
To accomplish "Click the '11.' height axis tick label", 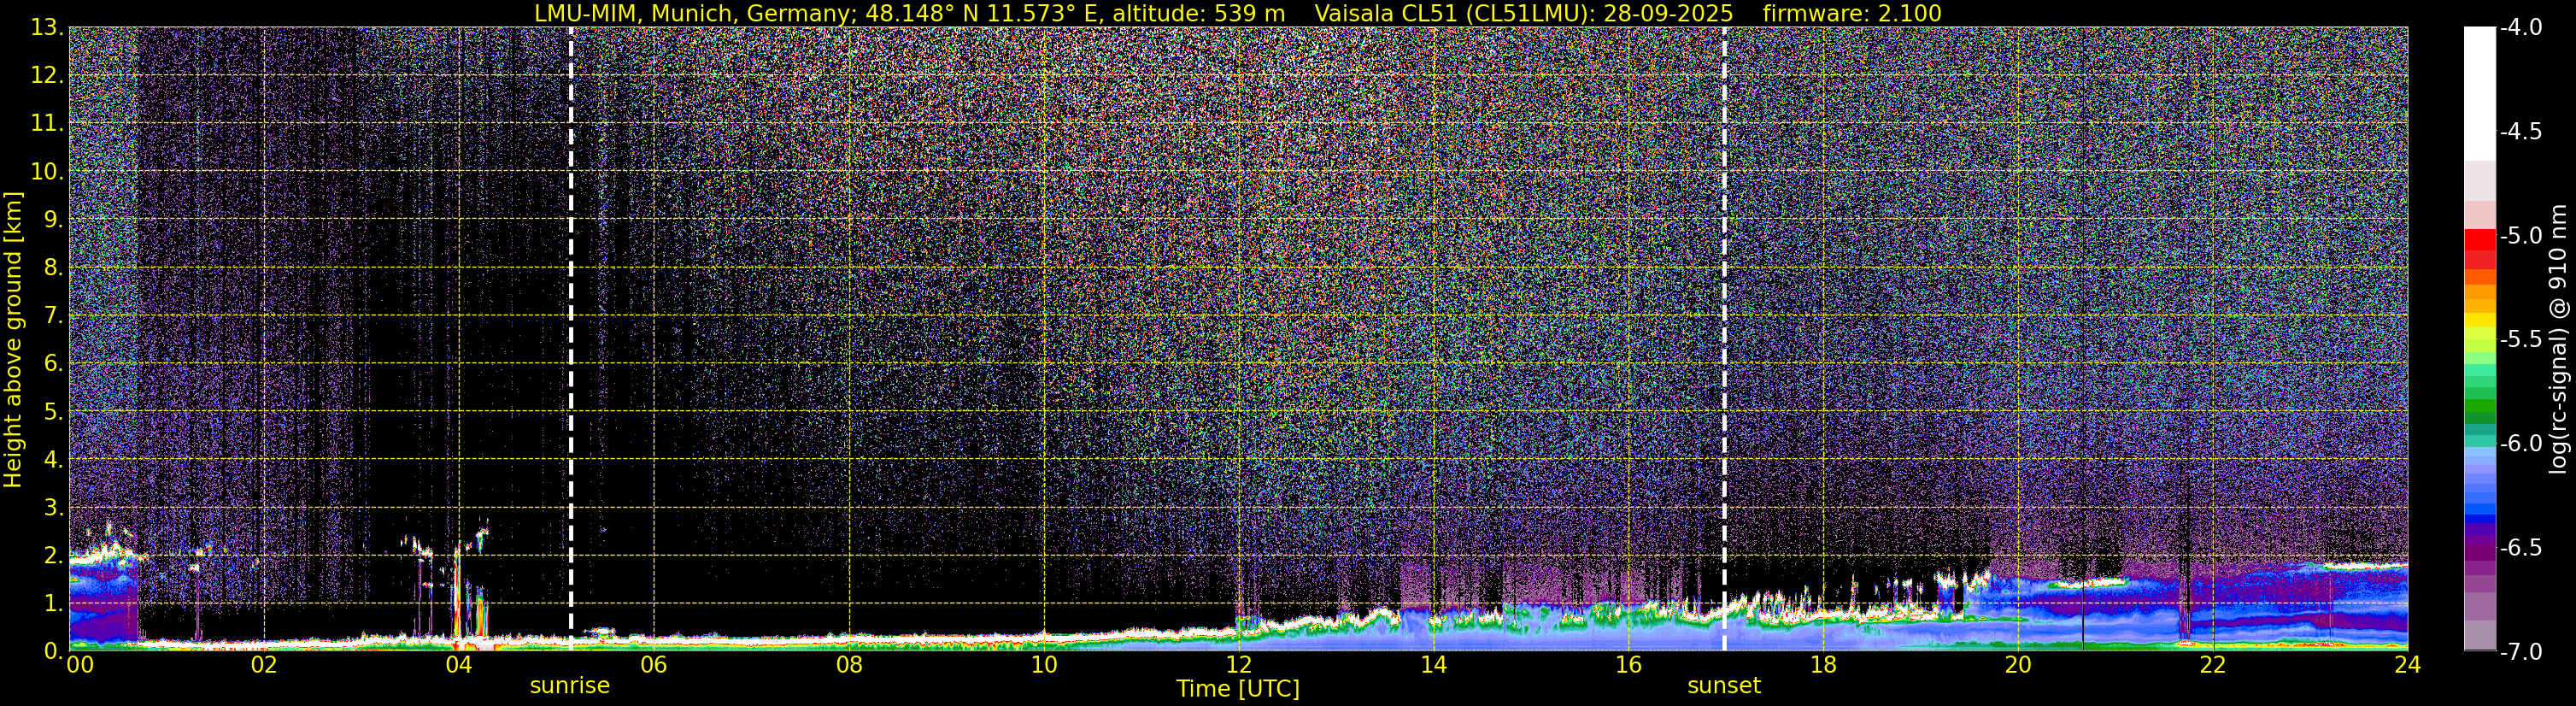I will (47, 123).
